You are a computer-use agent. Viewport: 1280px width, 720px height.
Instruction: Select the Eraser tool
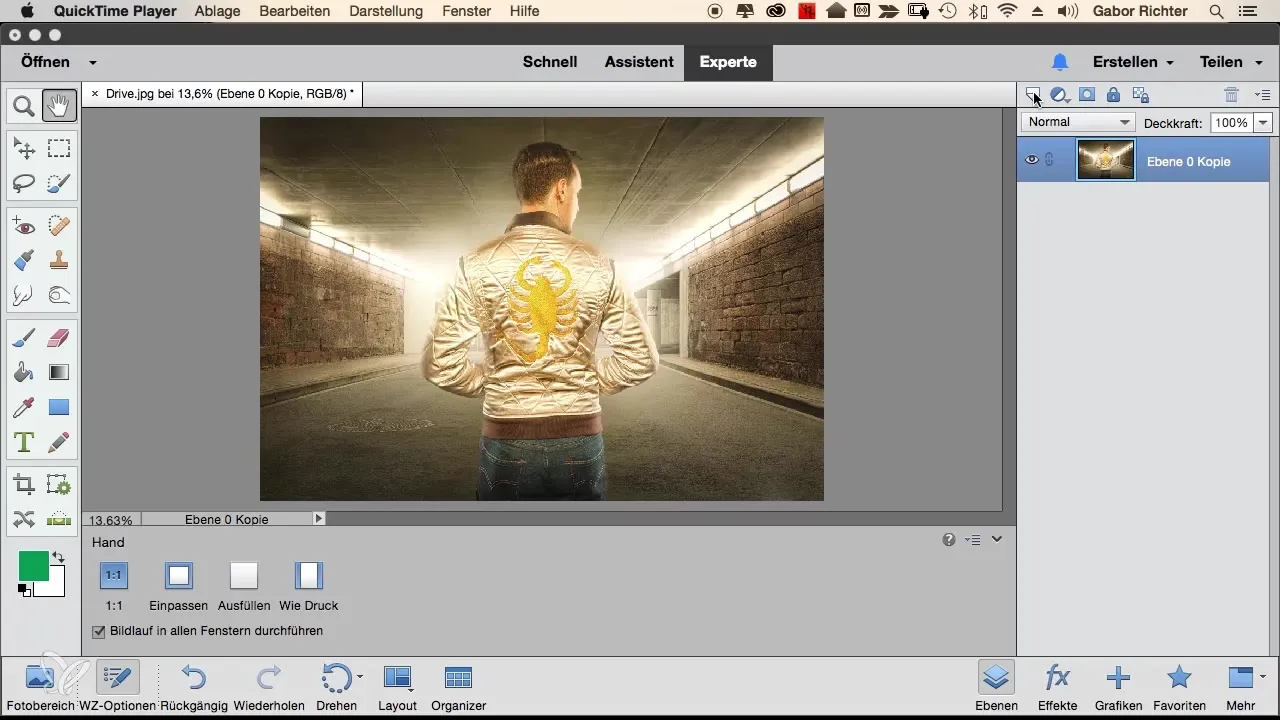(59, 338)
